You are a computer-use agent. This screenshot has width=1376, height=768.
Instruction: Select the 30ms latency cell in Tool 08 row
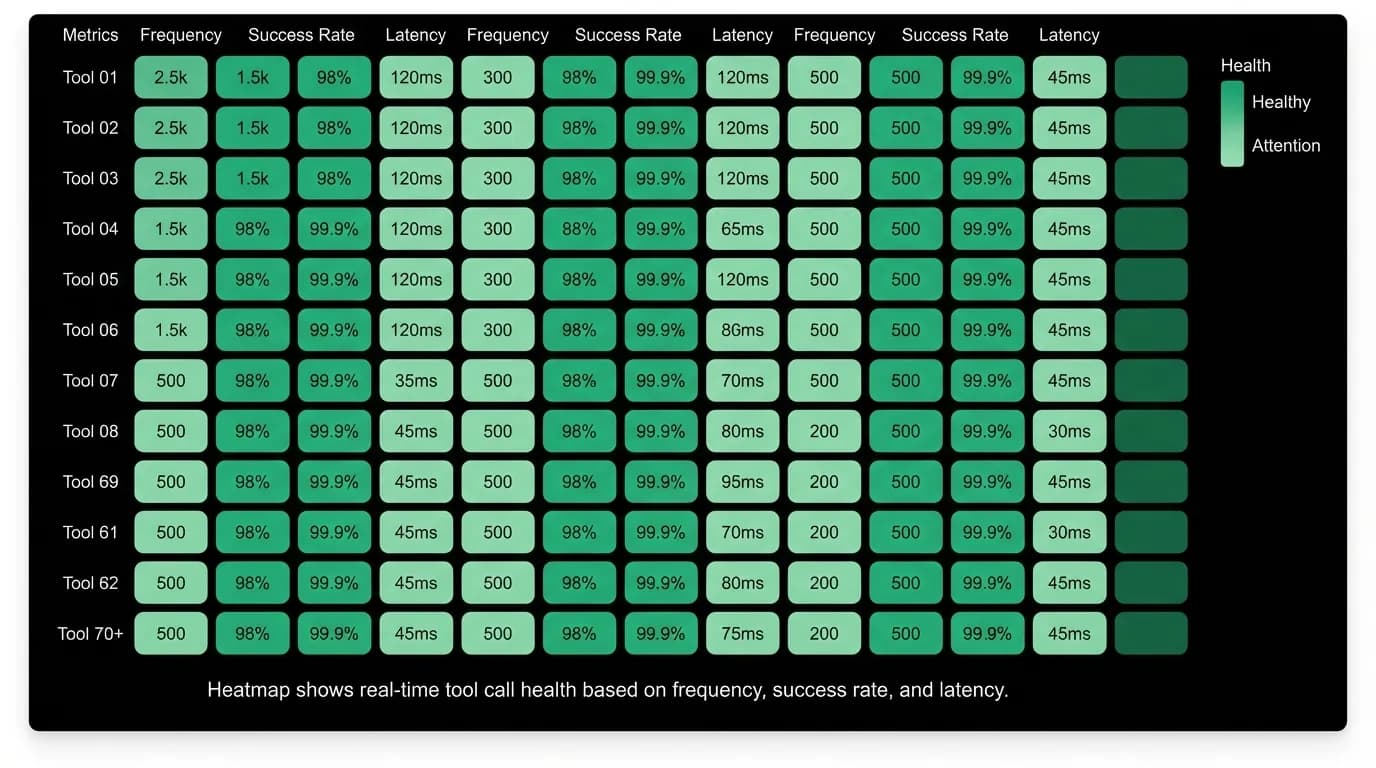(x=1069, y=431)
